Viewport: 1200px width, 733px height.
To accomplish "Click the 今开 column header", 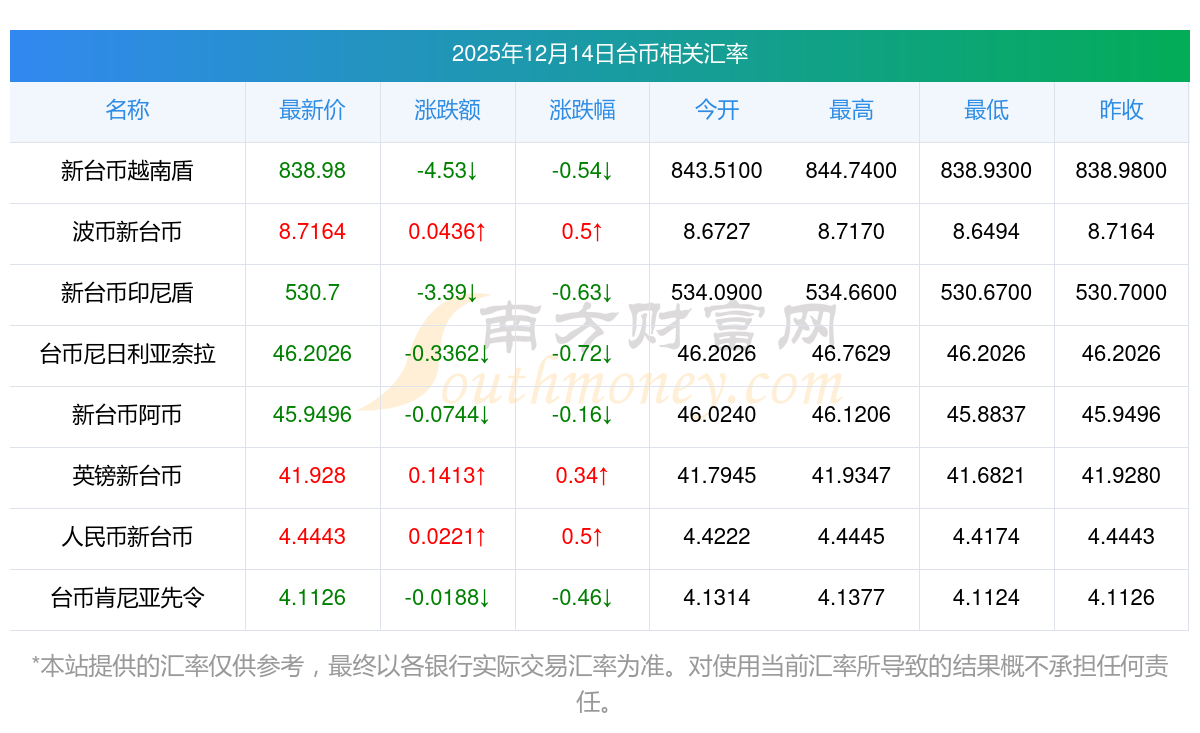I will (716, 111).
